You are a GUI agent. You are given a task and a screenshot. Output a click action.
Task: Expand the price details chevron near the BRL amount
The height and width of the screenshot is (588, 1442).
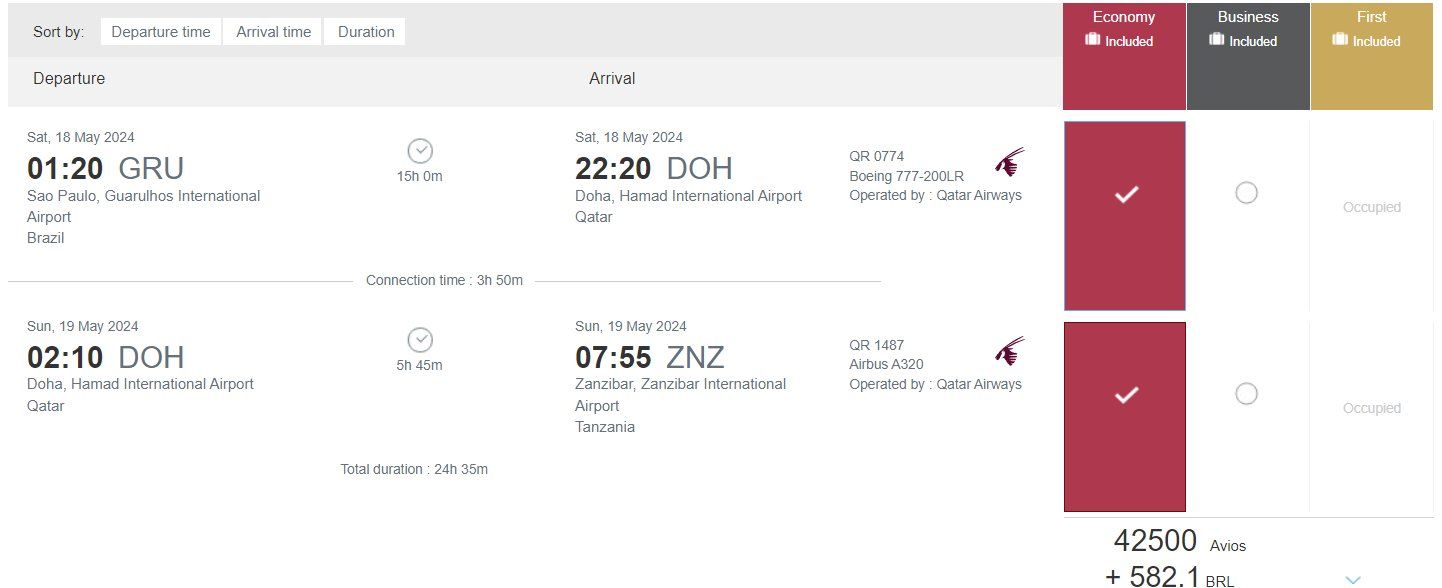(x=1353, y=579)
